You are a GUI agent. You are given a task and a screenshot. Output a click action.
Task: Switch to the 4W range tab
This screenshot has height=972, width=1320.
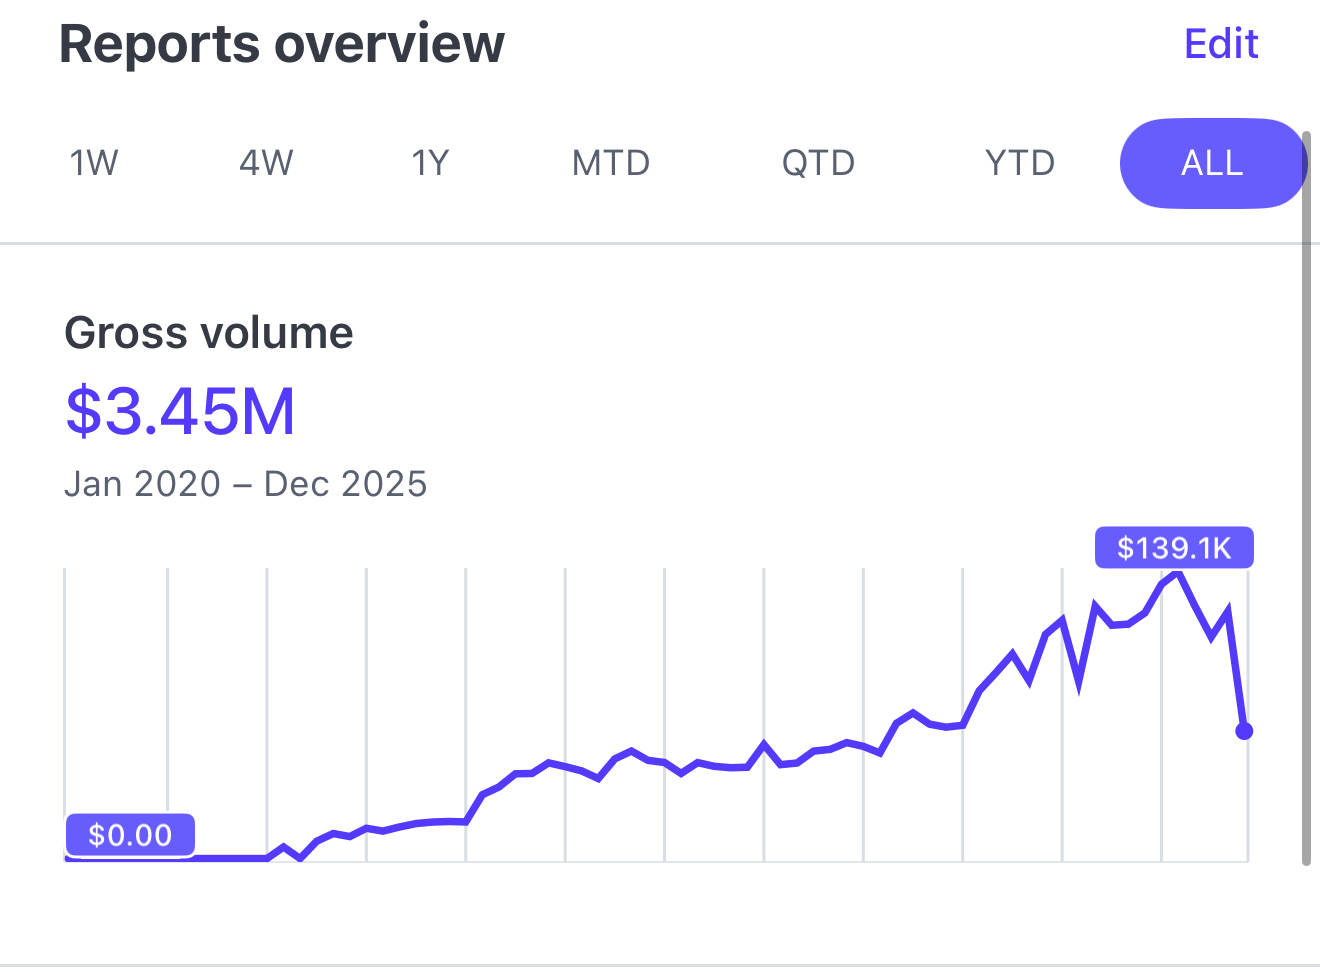tap(266, 163)
